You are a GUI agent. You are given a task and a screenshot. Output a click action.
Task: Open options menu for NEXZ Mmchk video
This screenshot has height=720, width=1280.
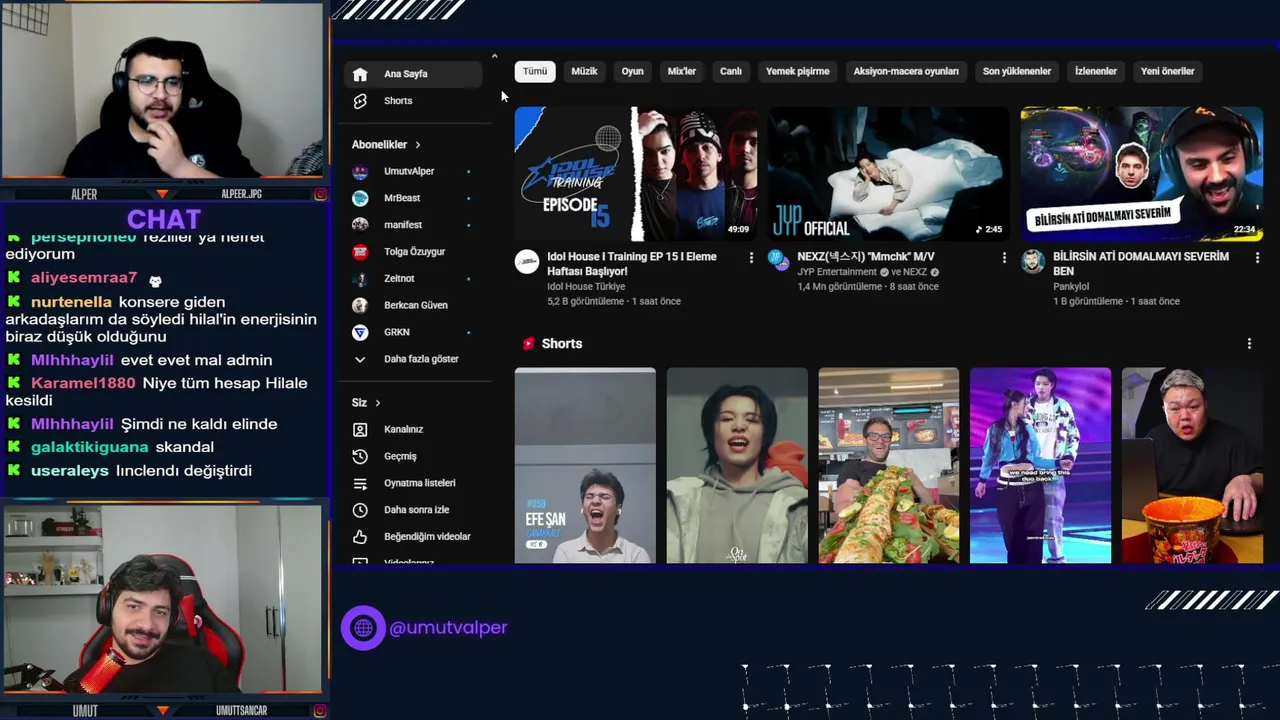point(1004,258)
